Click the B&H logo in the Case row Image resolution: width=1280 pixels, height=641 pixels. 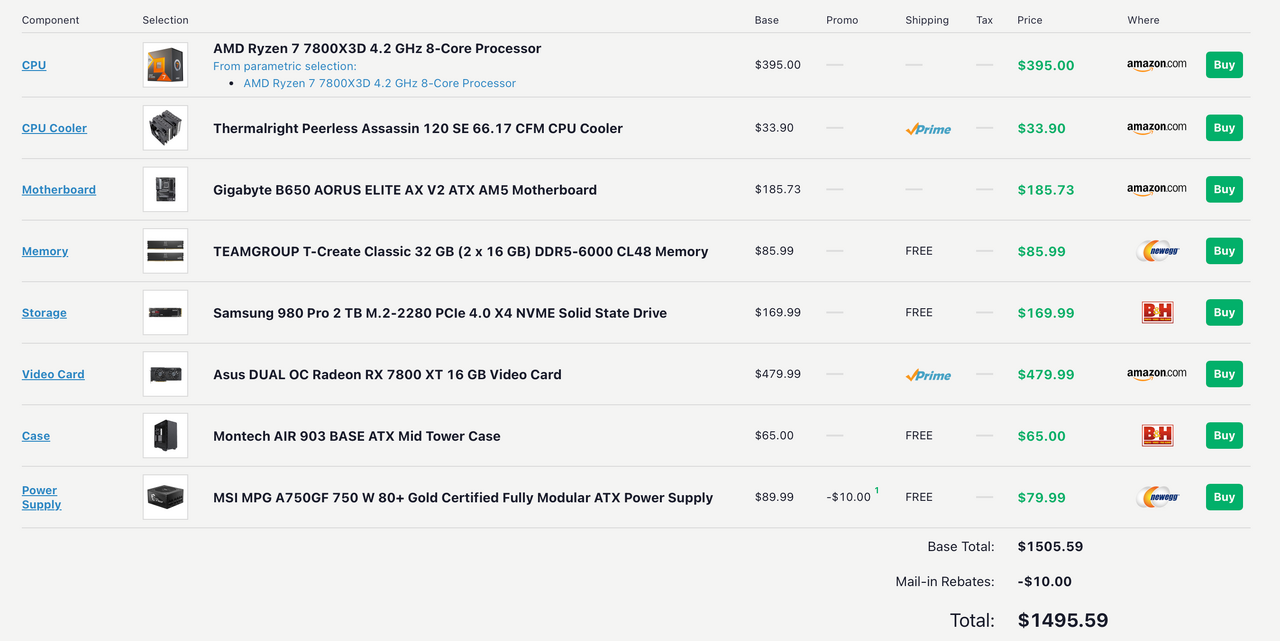tap(1157, 436)
